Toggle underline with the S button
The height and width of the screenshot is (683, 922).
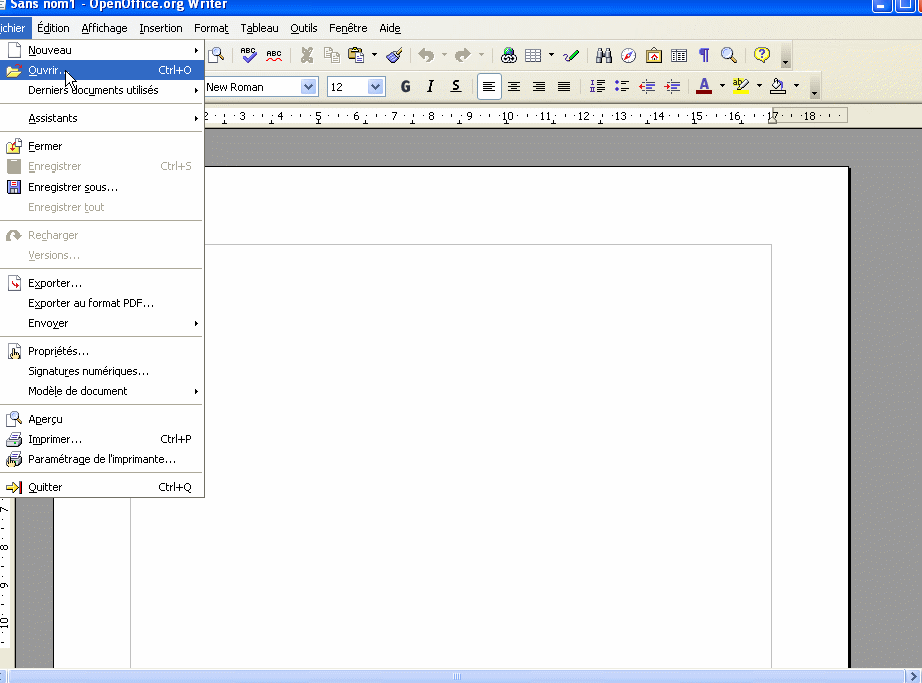456,87
